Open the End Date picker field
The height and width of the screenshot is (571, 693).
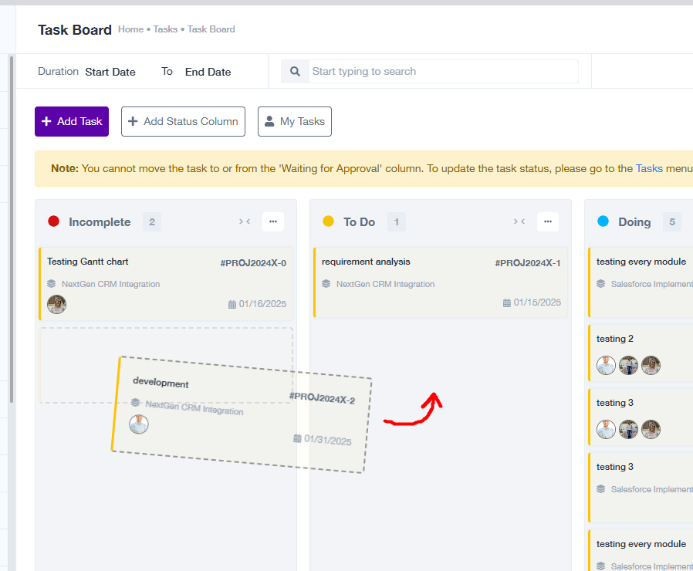pos(208,72)
